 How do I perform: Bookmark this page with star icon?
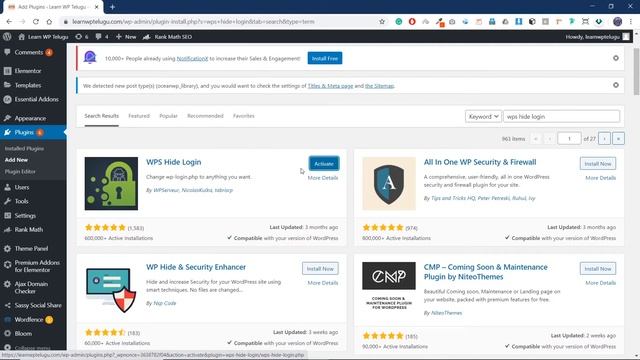pyautogui.click(x=382, y=22)
